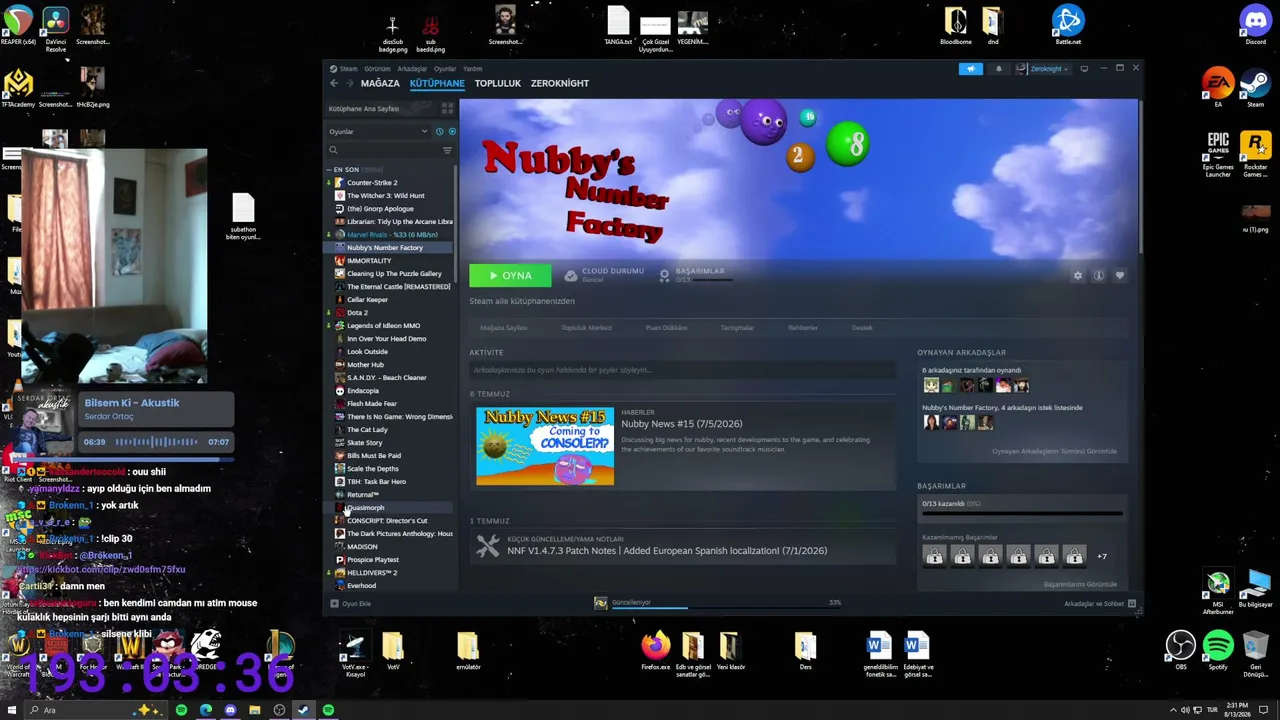Viewport: 1280px width, 720px height.
Task: Click the stream overlay song progress waveform
Action: [156, 442]
